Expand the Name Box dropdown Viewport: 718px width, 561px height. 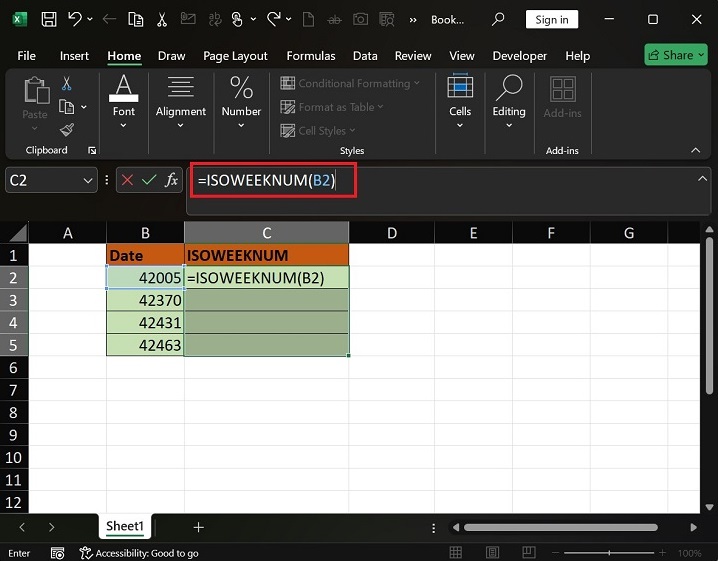click(87, 180)
